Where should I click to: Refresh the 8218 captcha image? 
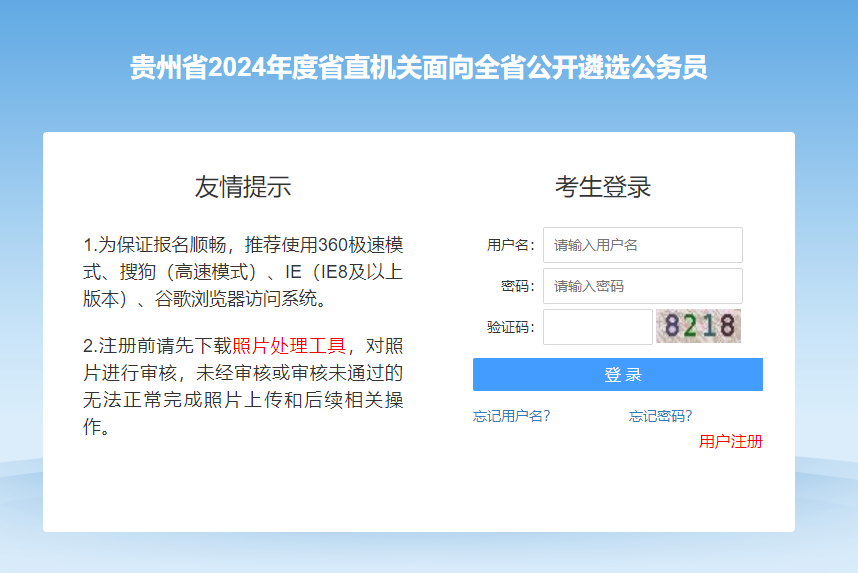[x=699, y=326]
